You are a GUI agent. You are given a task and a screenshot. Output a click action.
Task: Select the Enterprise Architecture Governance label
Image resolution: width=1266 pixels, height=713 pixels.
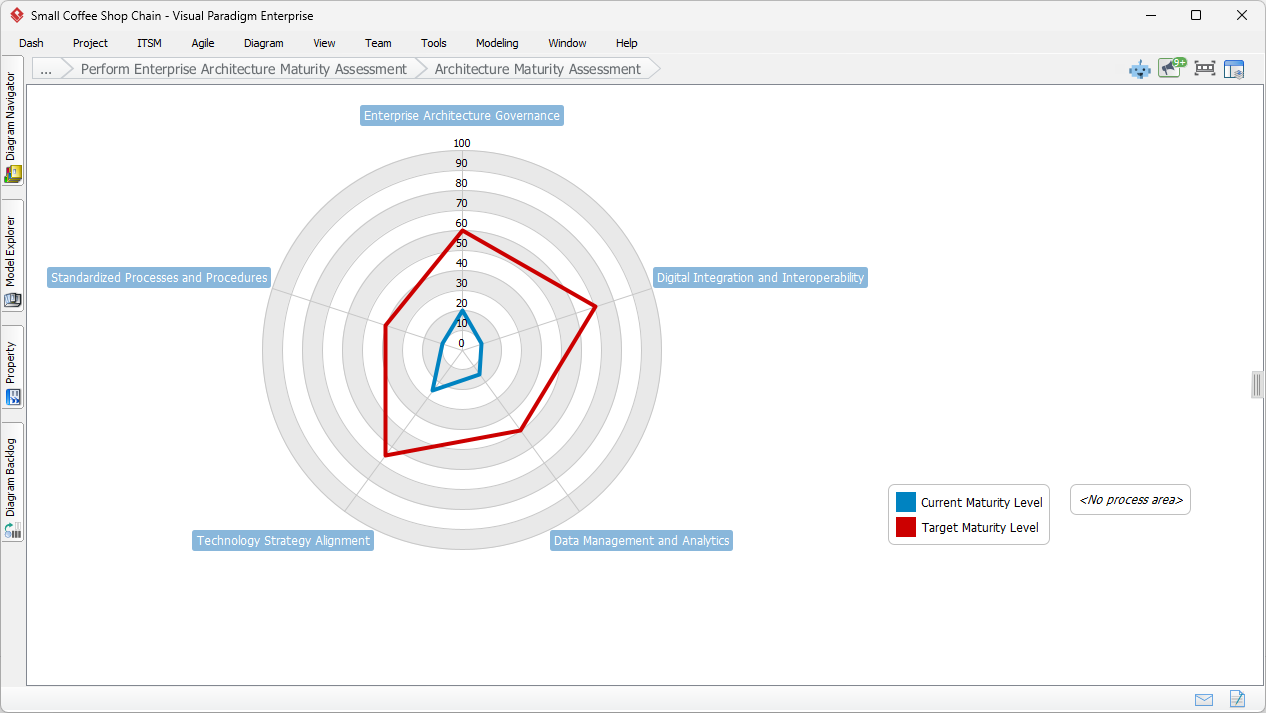click(461, 115)
